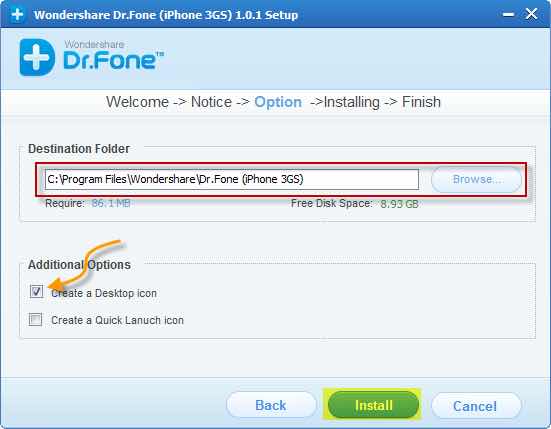Screen dimensions: 551x429
Task: Click the Install button
Action: (373, 405)
